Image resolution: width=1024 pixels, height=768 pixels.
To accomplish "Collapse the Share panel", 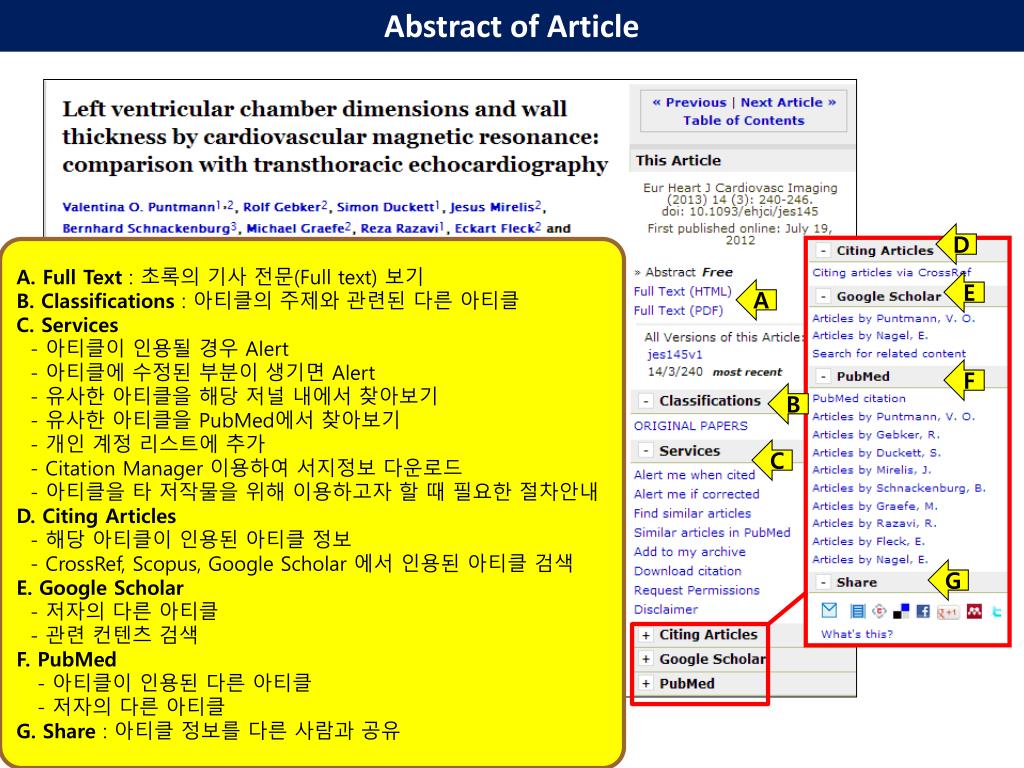I will [824, 583].
